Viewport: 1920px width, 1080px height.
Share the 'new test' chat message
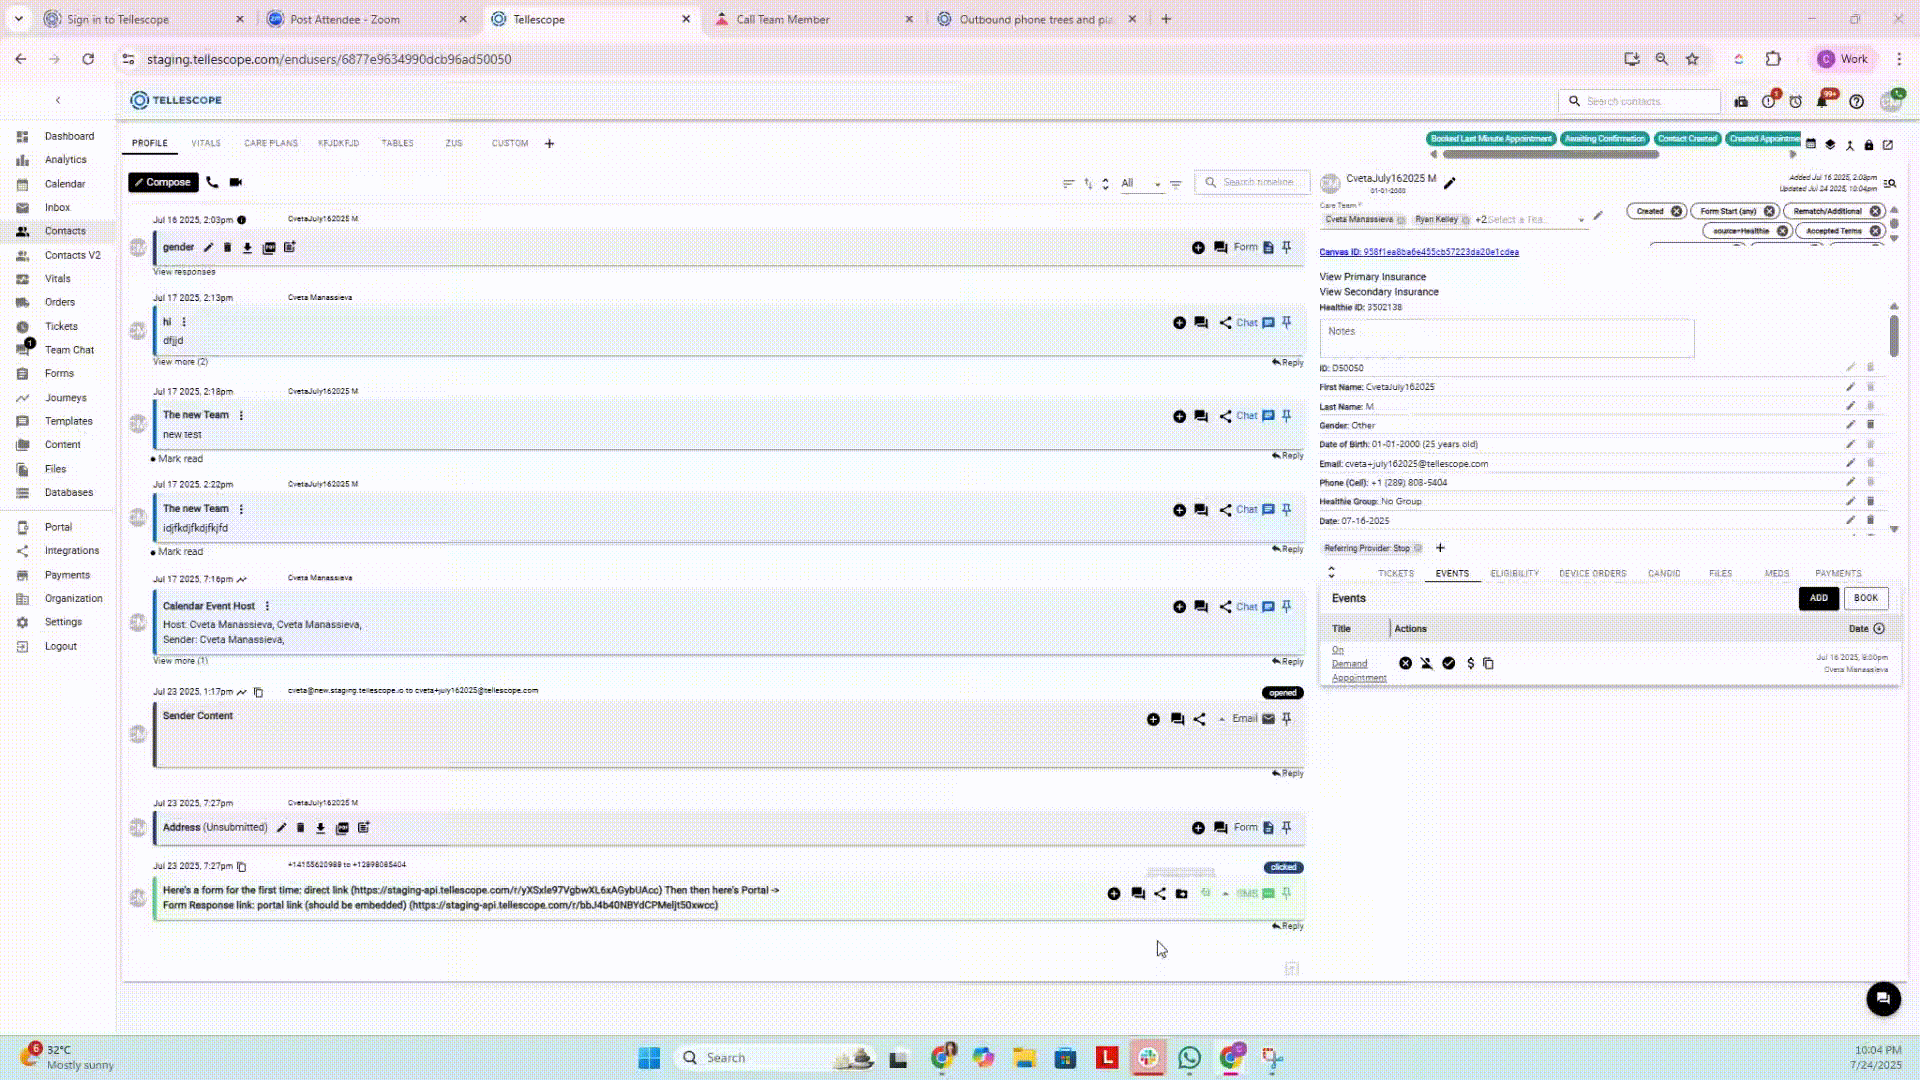pyautogui.click(x=1225, y=416)
